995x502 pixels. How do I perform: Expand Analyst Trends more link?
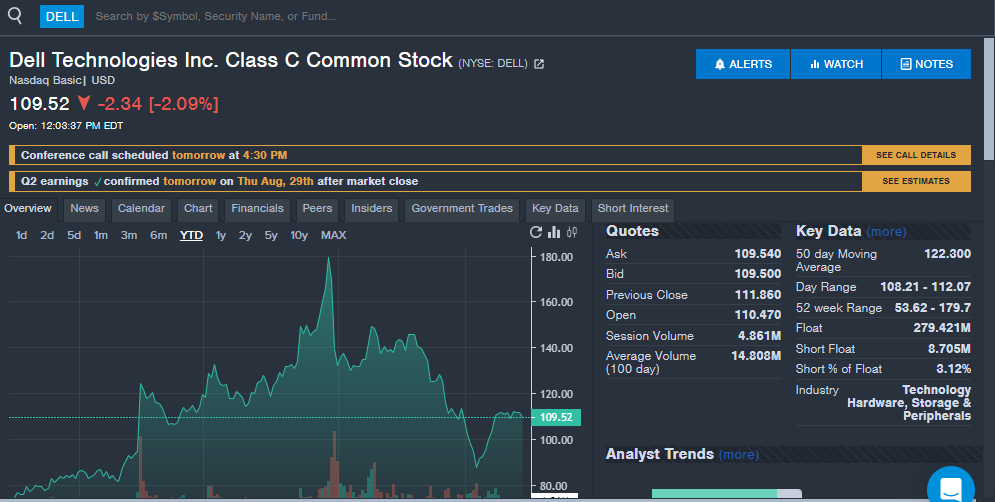(739, 454)
